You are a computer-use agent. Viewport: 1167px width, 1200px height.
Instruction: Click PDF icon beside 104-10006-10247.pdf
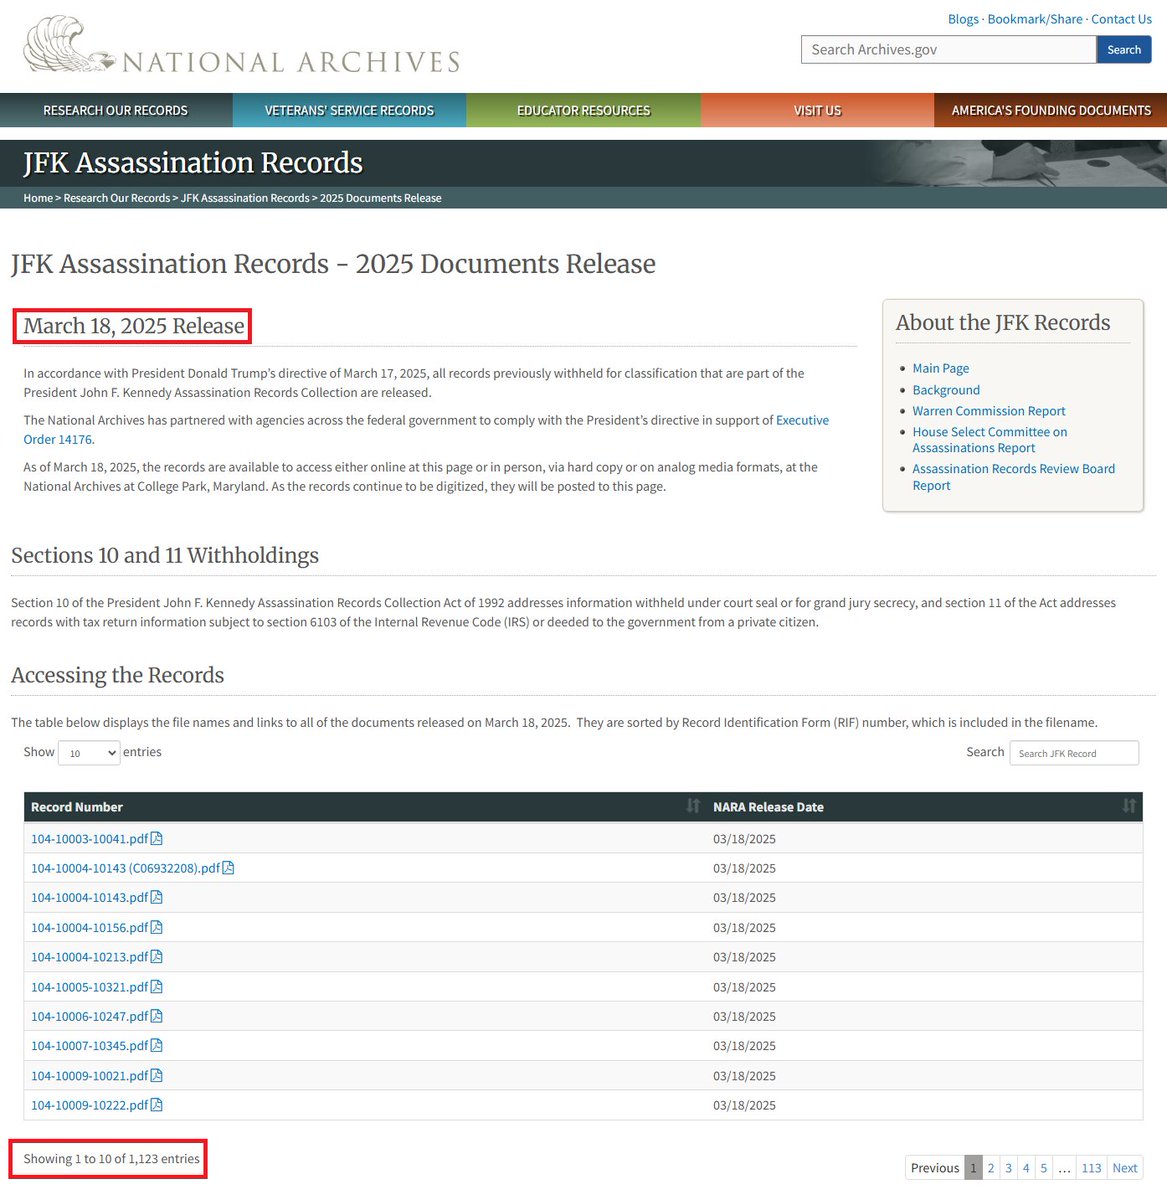click(x=156, y=1017)
